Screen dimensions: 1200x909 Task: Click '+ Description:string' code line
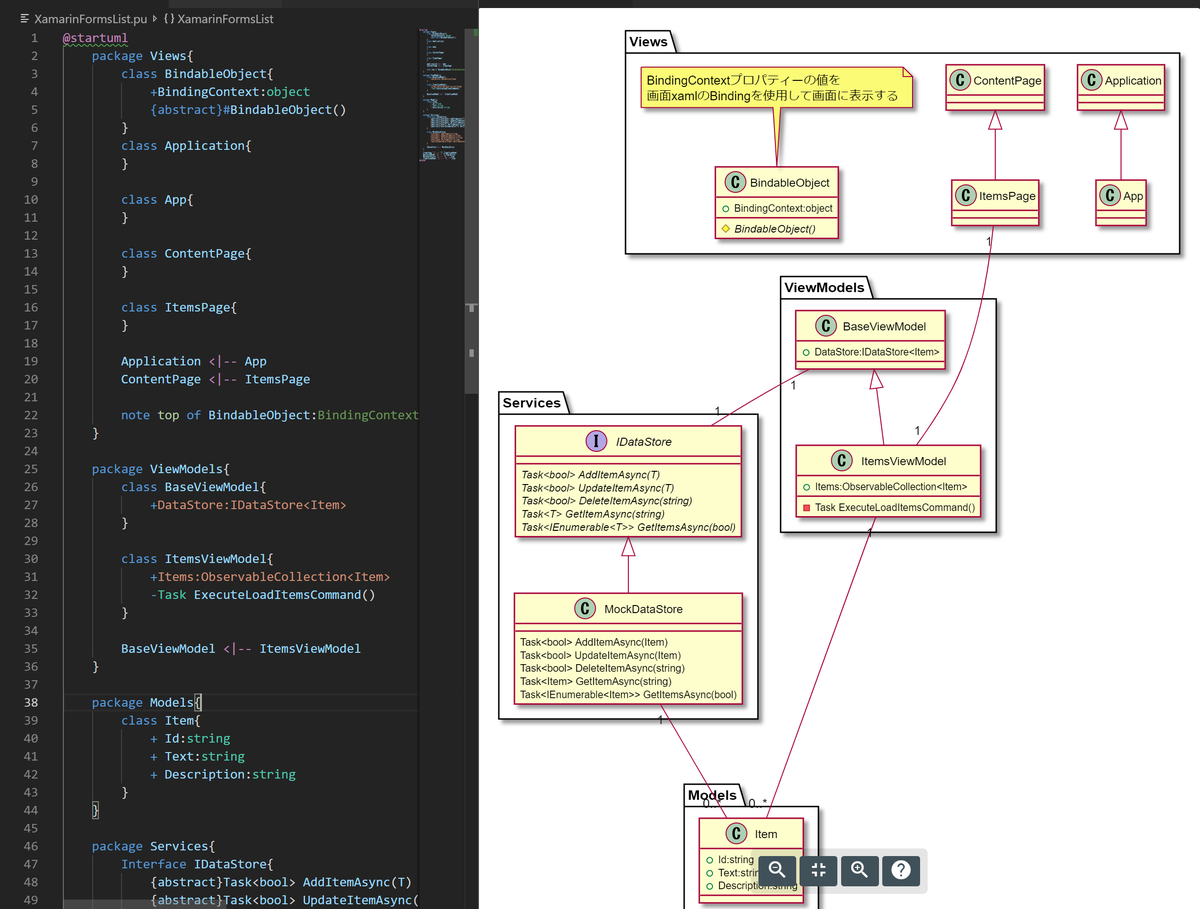[223, 774]
